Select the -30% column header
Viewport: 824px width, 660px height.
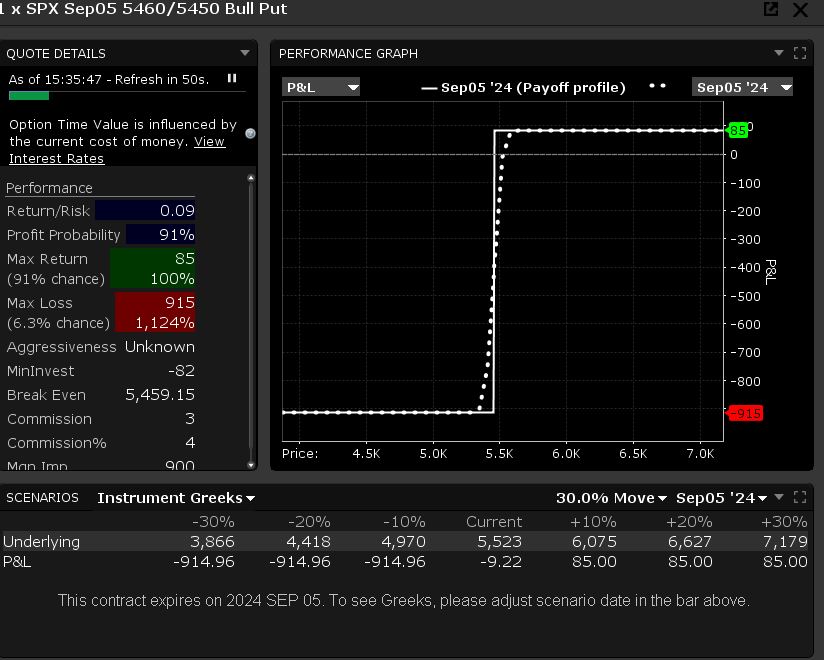click(x=213, y=522)
